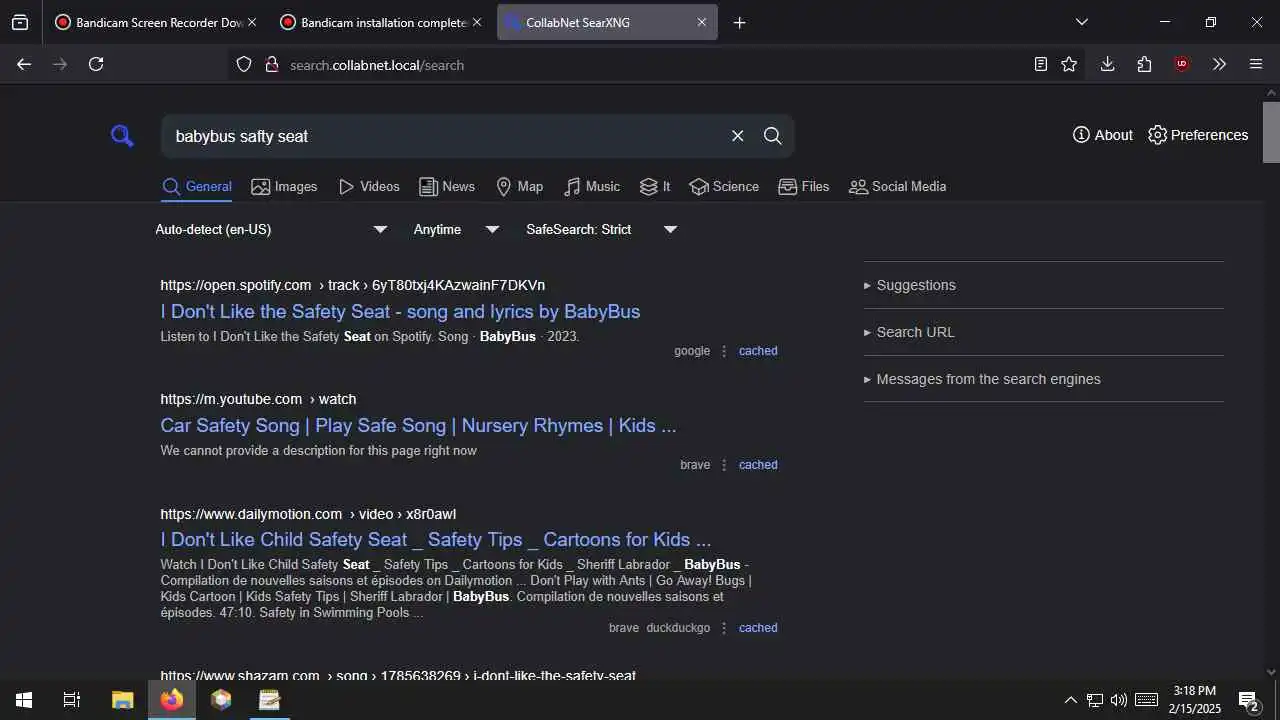Open the Extensions puzzle icon
Viewport: 1280px width, 720px height.
[1144, 64]
